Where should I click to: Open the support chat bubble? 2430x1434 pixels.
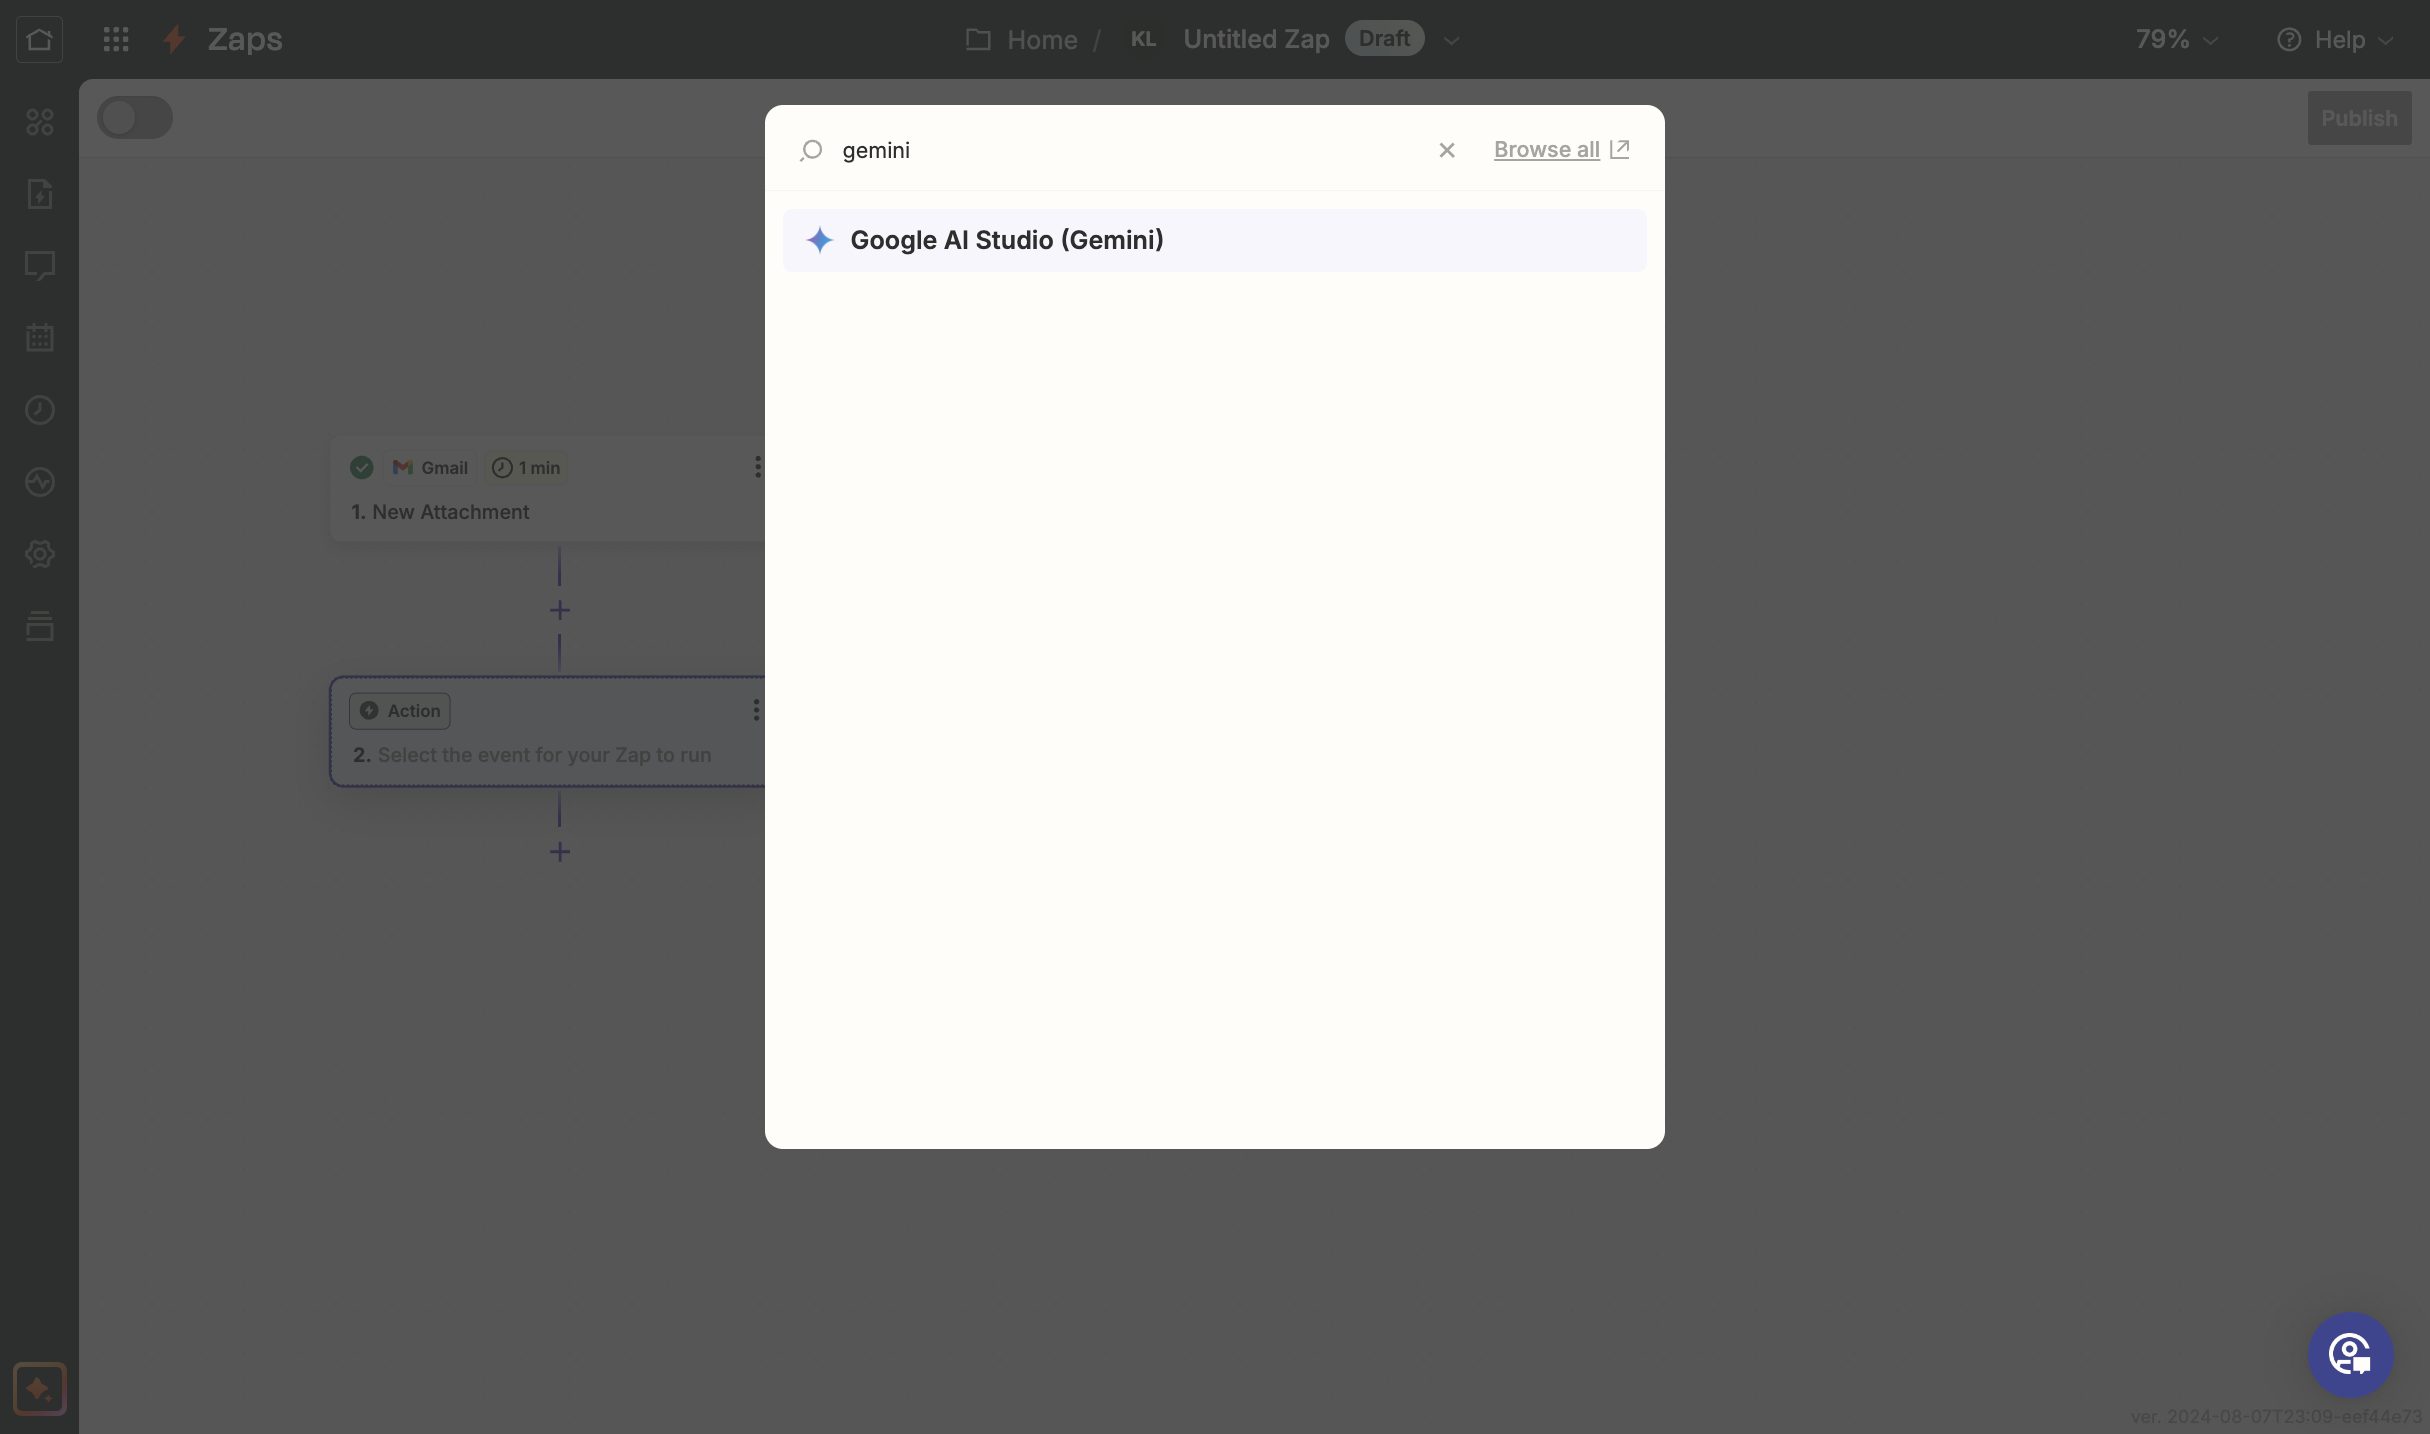(x=2350, y=1355)
